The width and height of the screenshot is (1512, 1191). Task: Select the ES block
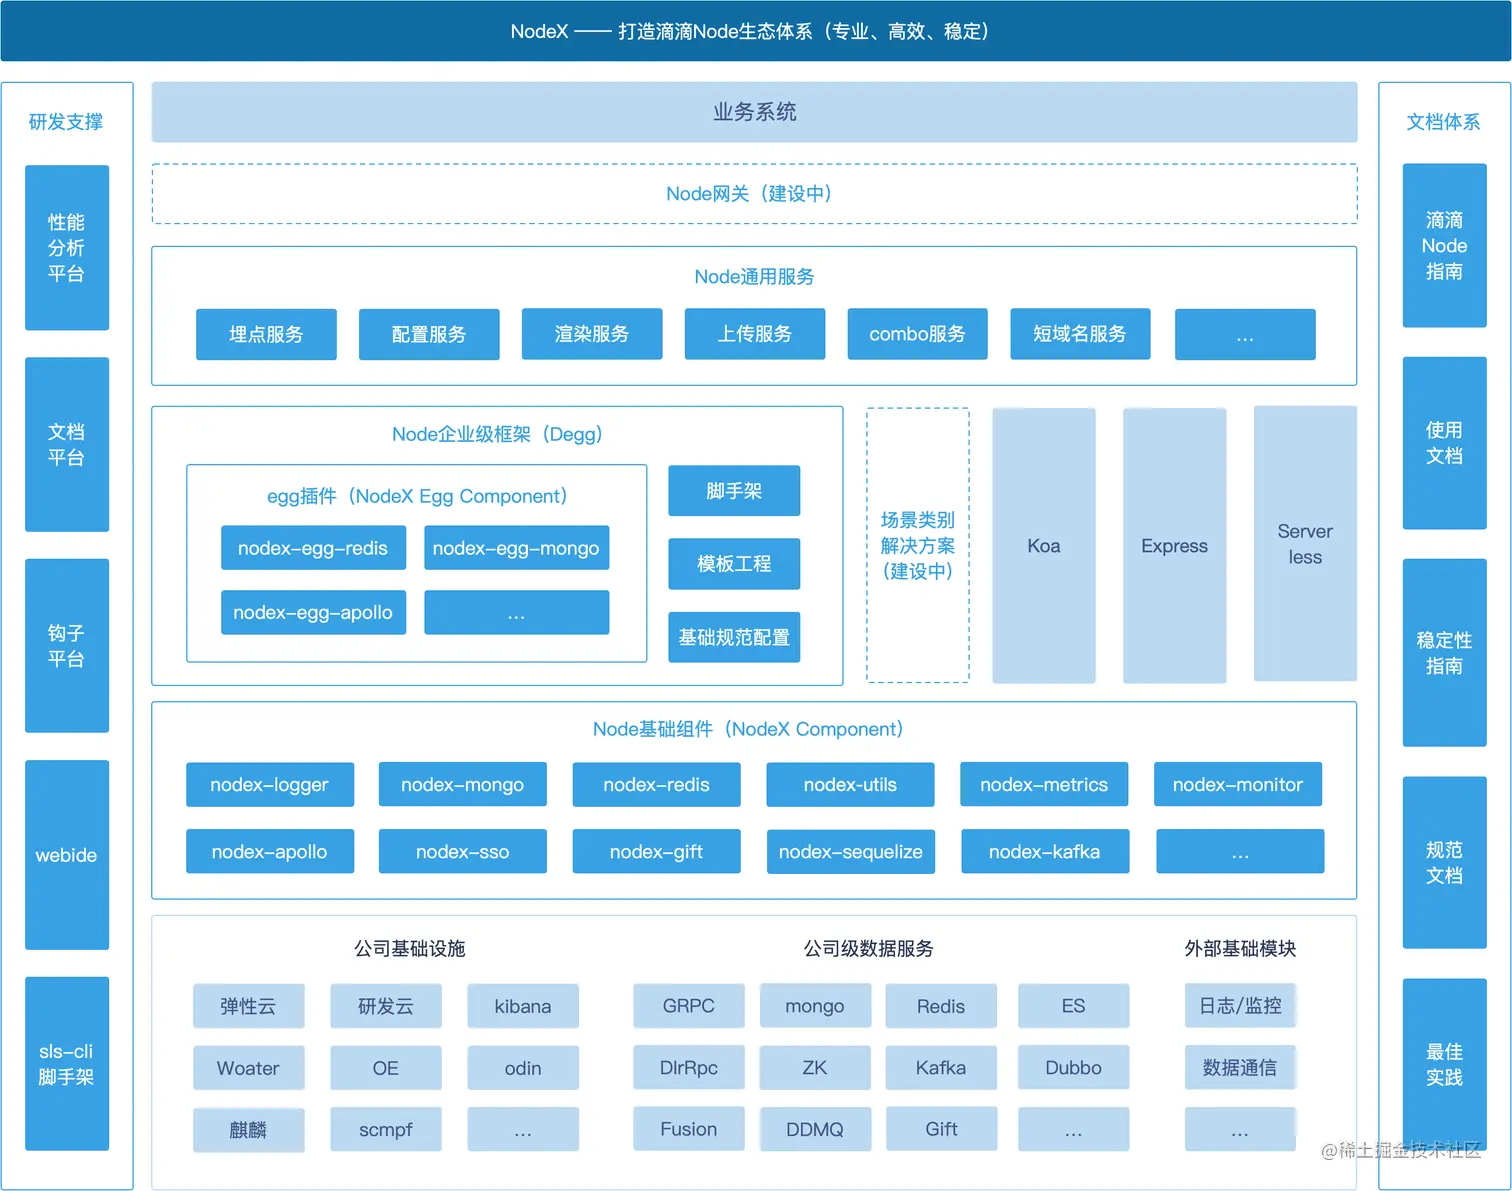pos(1074,1006)
